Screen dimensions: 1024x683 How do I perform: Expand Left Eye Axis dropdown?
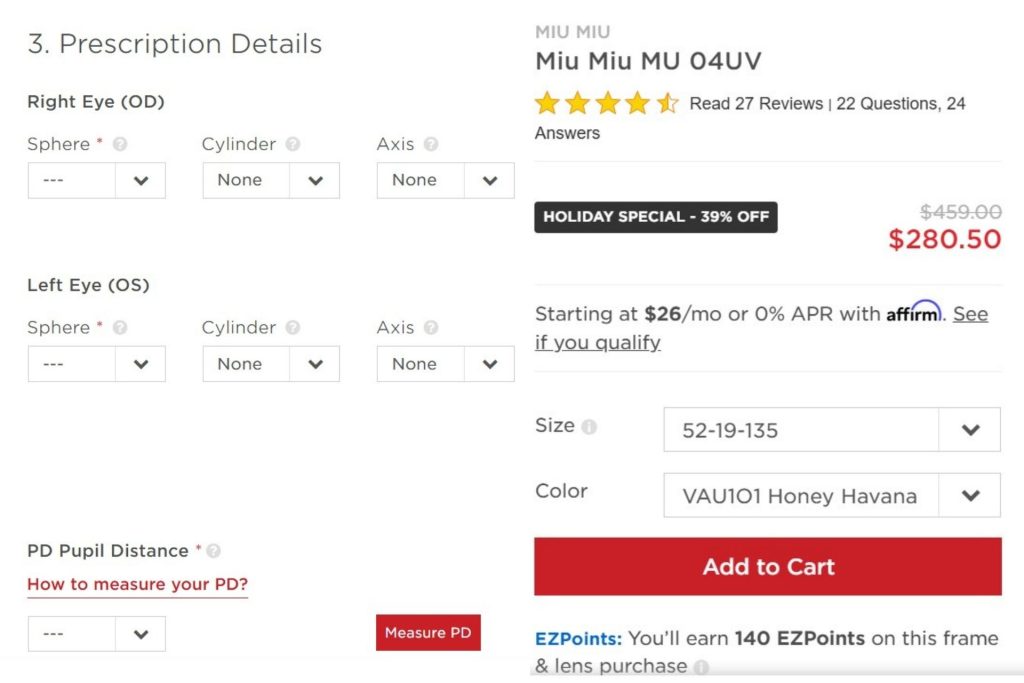coord(445,364)
